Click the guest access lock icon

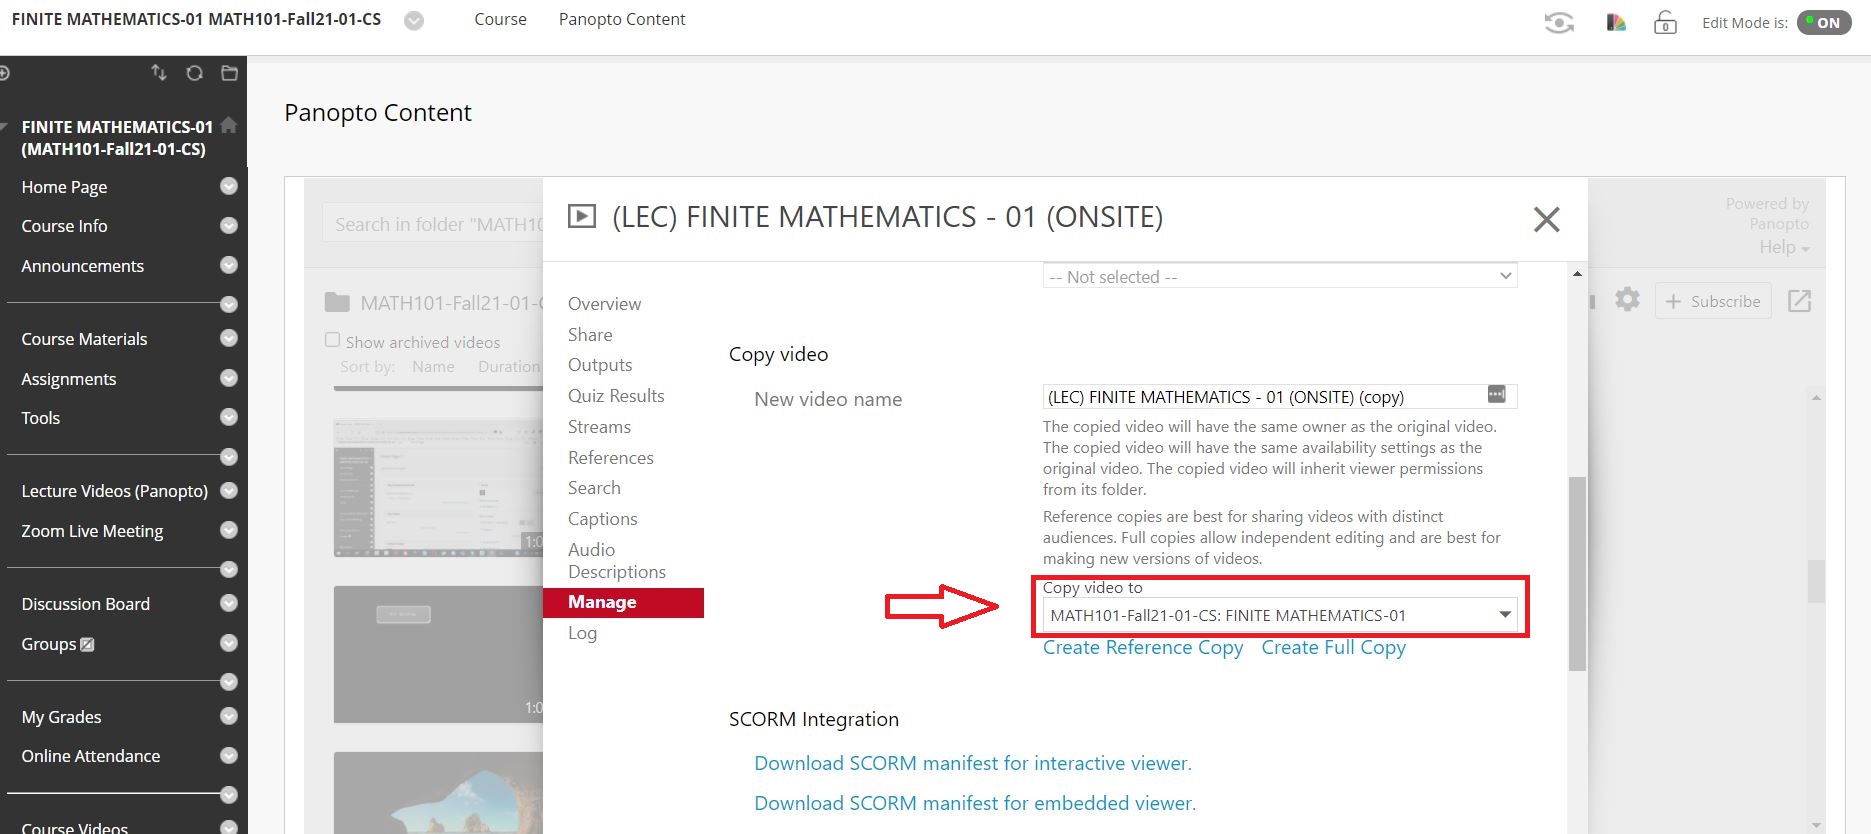click(1665, 22)
